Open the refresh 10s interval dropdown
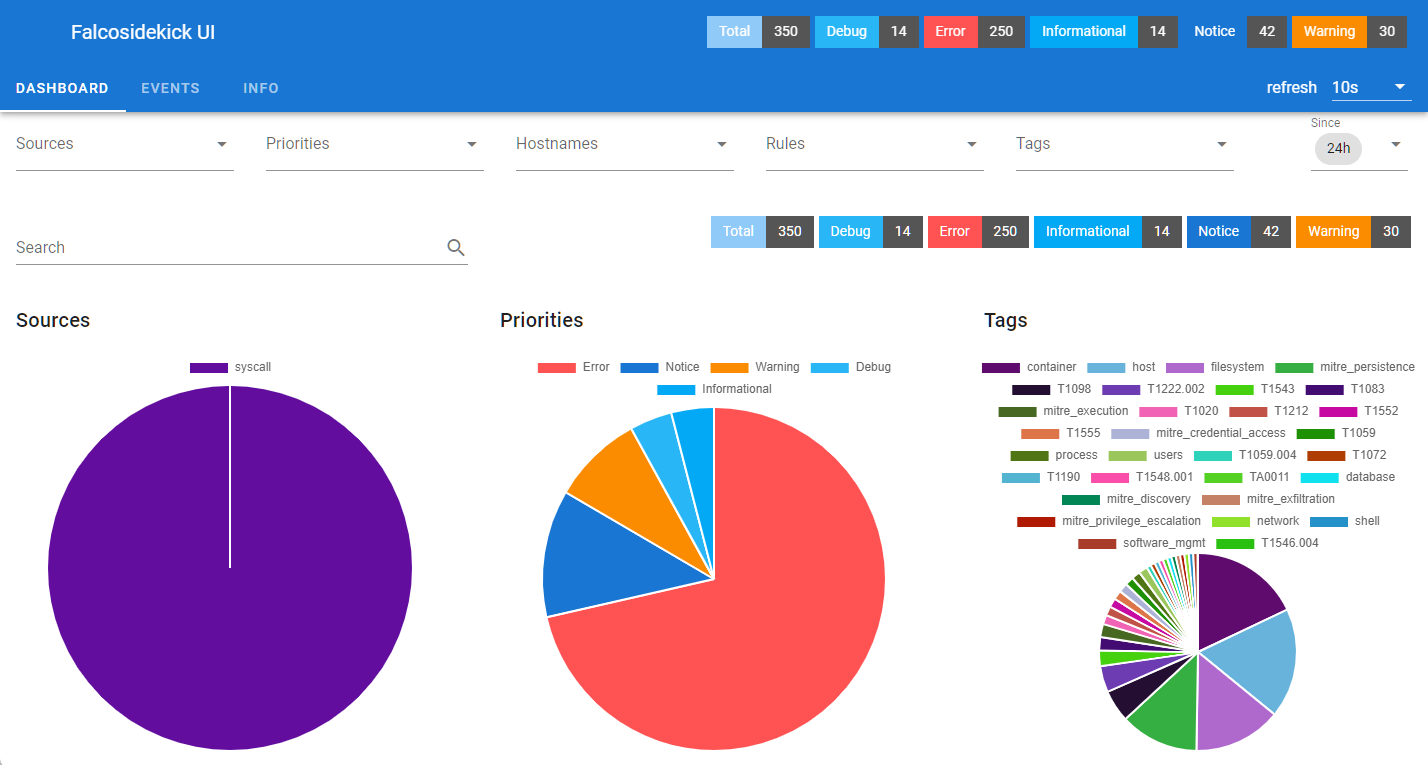 (1371, 87)
